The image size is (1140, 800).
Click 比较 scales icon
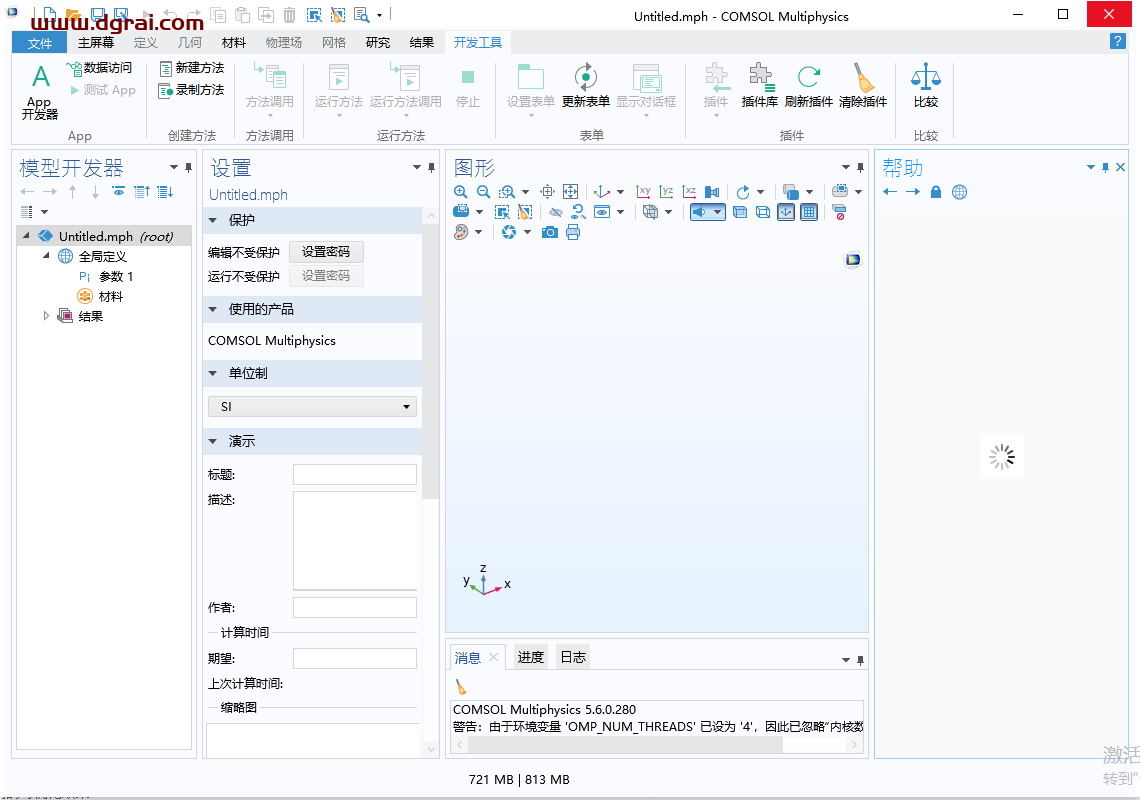[926, 86]
